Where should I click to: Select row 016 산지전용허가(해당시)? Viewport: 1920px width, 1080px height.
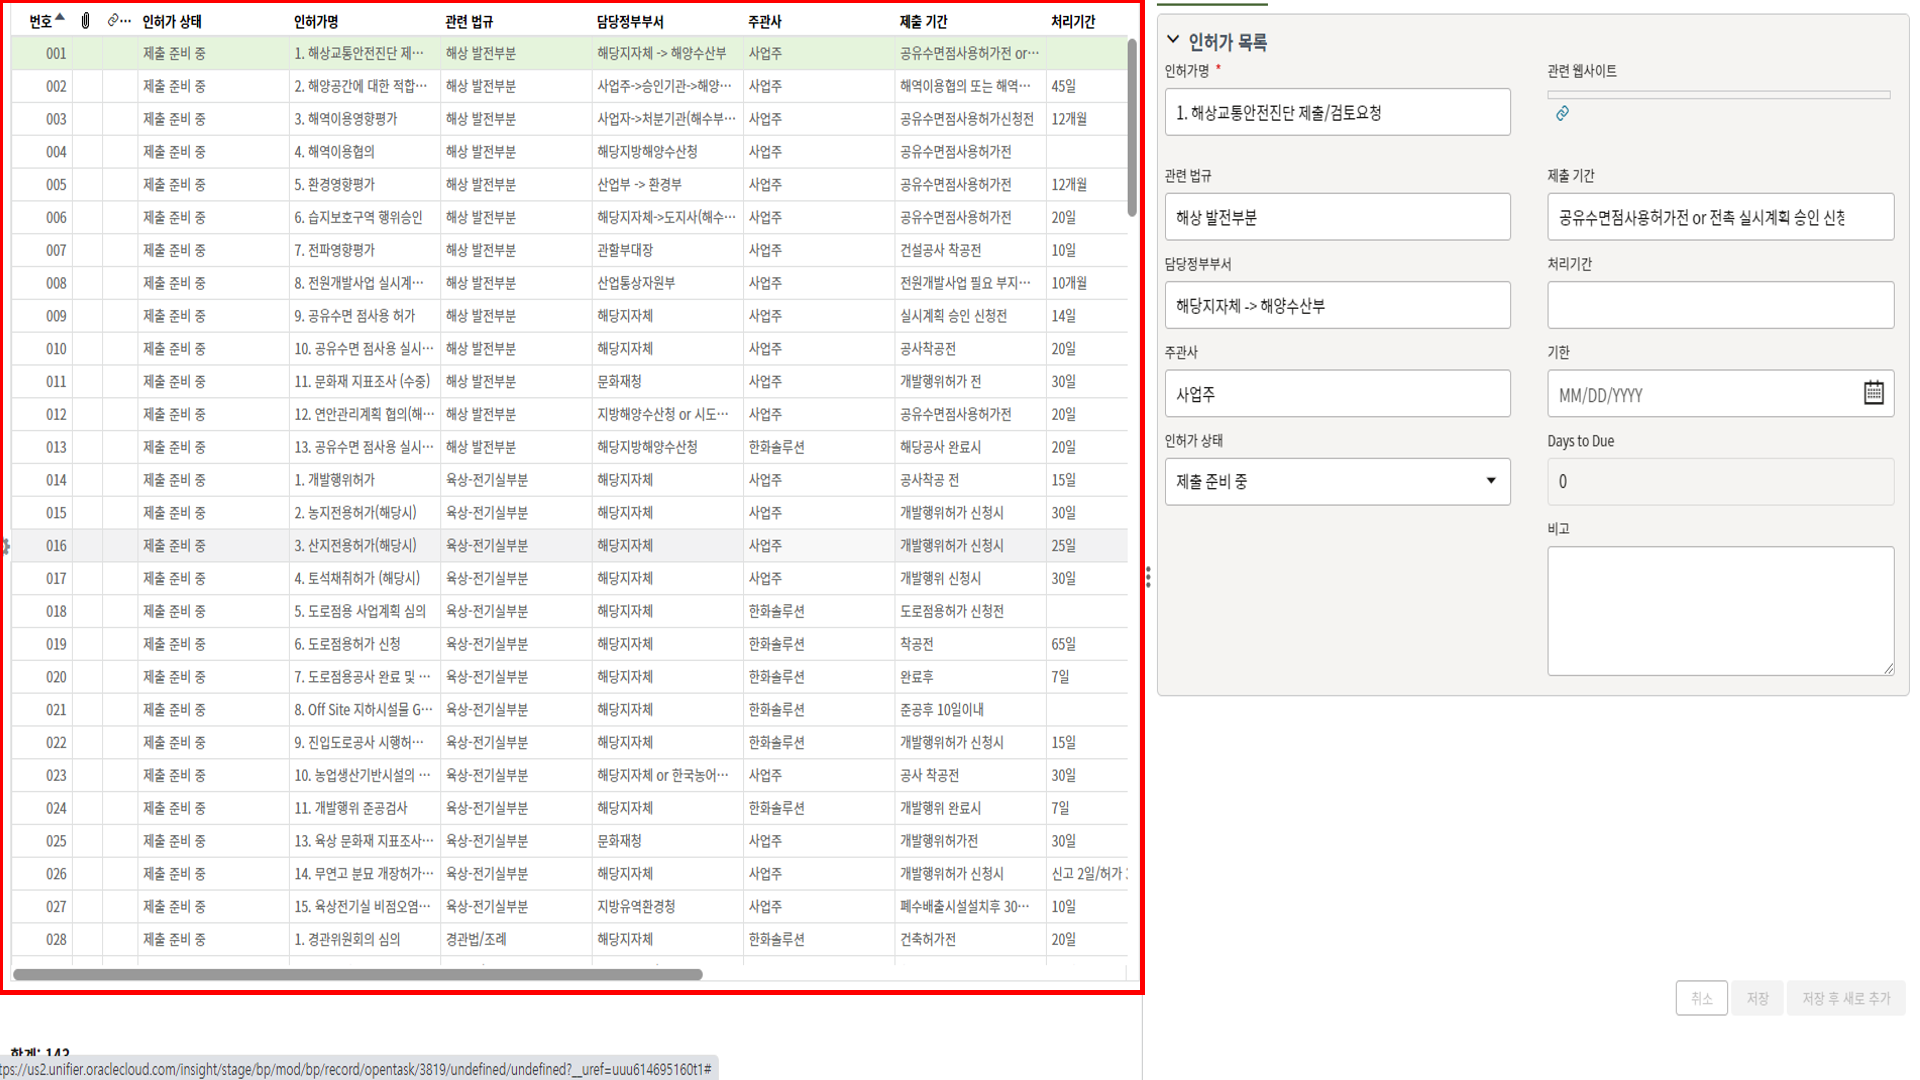pos(355,546)
